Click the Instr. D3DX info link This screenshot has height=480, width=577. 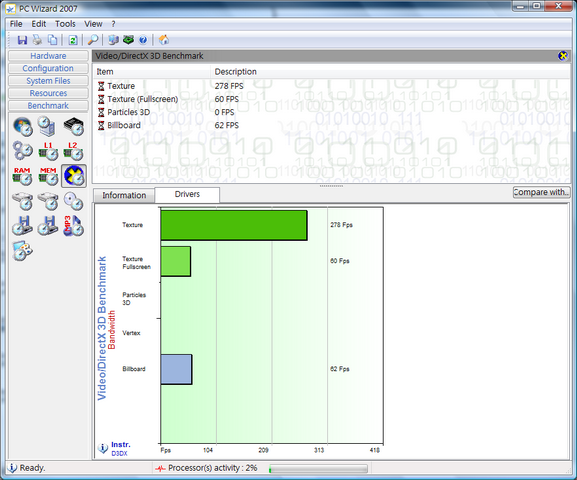120,449
